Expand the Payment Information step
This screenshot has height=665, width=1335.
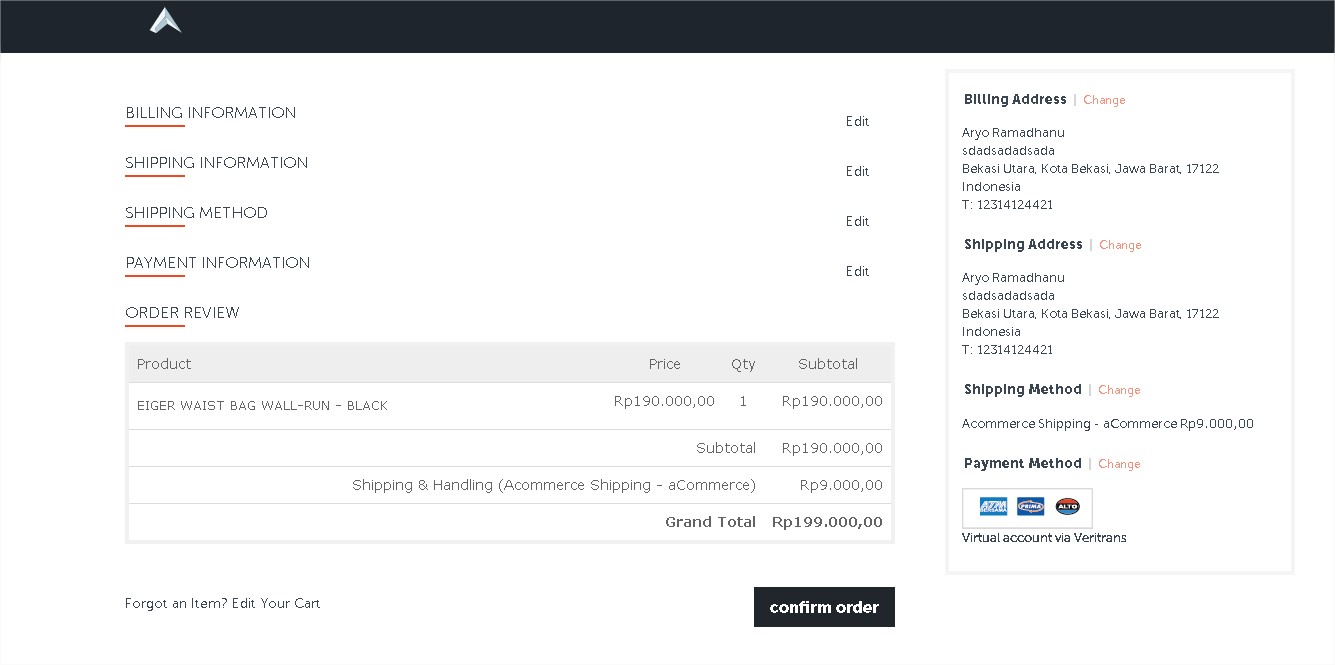(x=217, y=263)
